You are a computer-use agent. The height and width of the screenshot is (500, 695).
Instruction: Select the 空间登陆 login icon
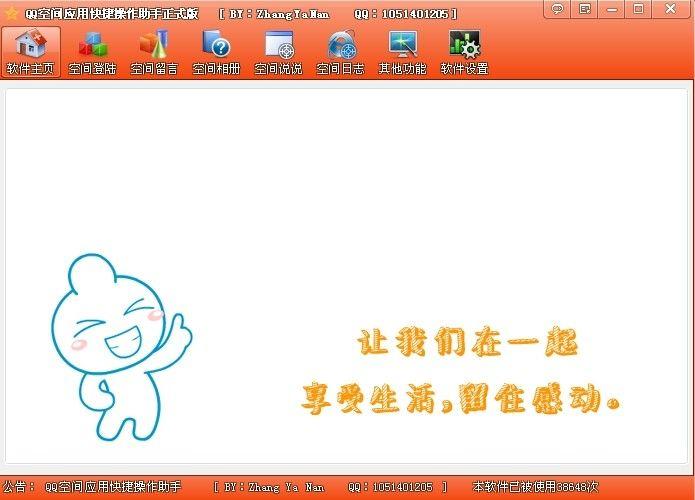coord(92,52)
